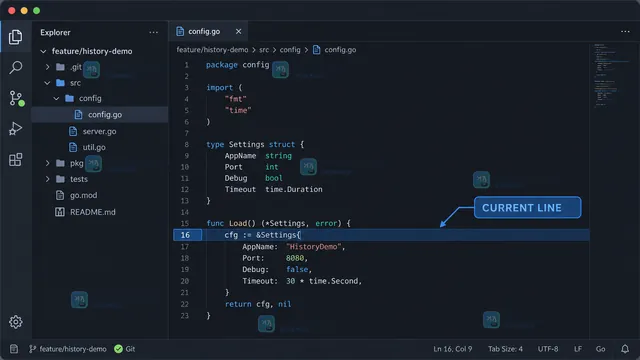Click the server.go file icon
Image resolution: width=640 pixels, height=360 pixels.
click(x=73, y=131)
